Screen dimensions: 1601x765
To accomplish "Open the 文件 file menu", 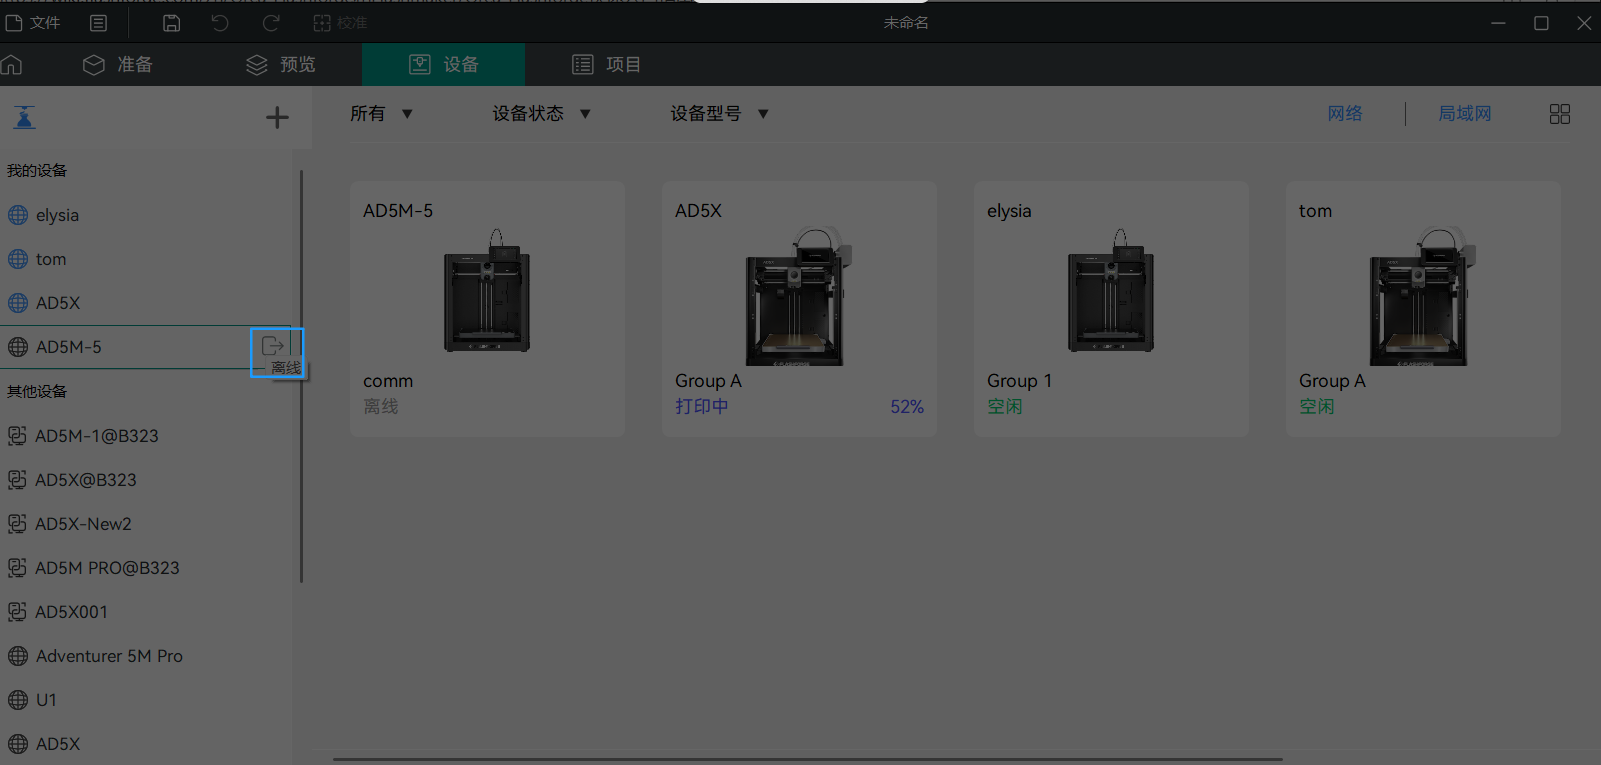I will (33, 22).
